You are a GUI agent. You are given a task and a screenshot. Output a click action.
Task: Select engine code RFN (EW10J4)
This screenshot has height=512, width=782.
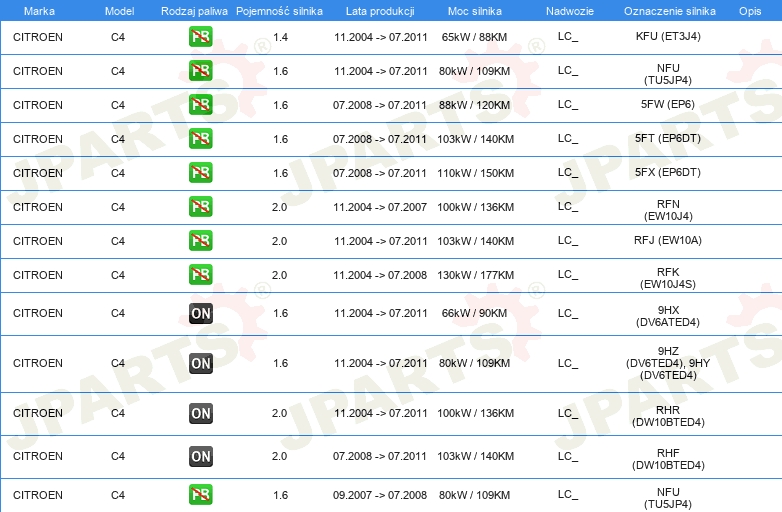tap(668, 210)
